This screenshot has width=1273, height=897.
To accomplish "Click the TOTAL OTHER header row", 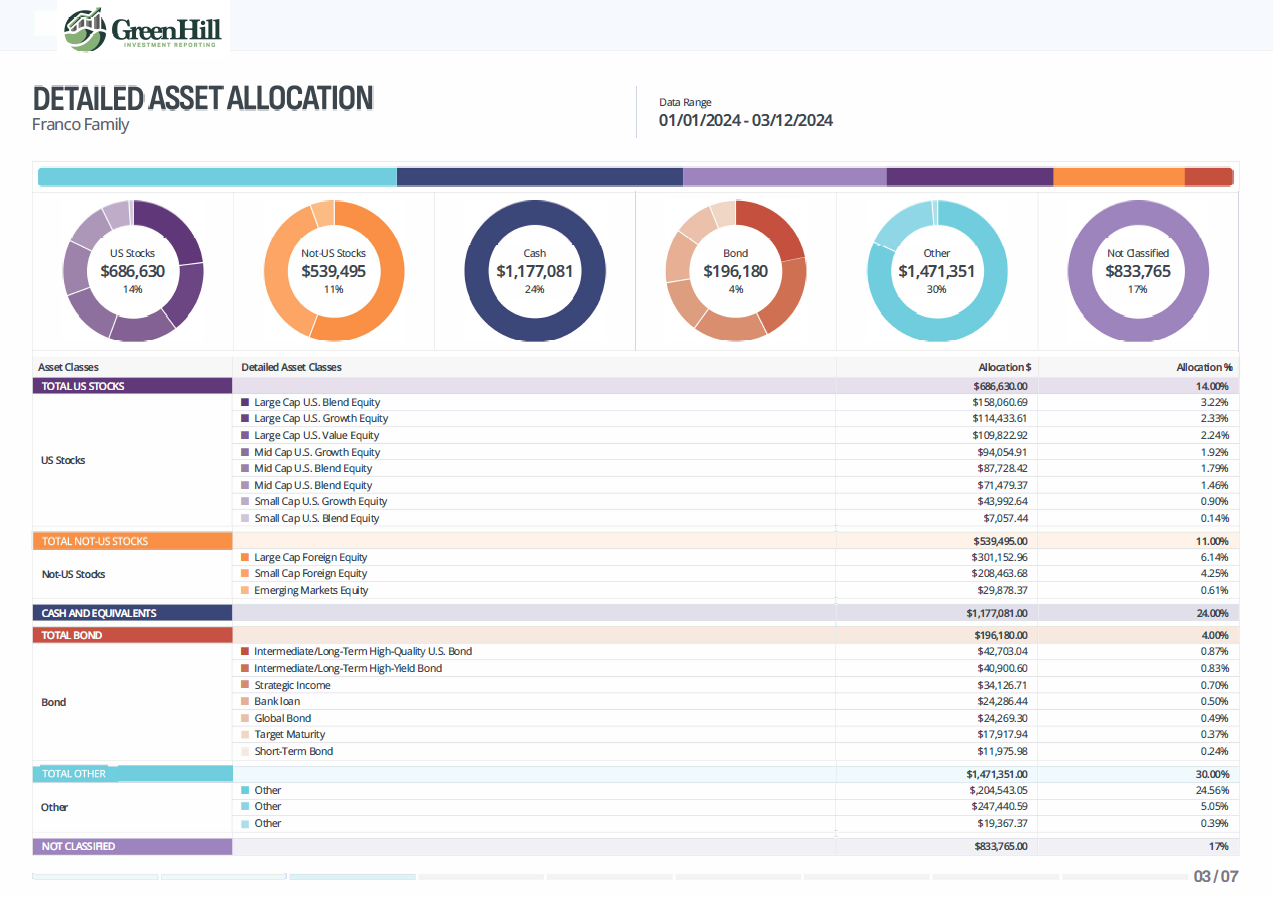I will (636, 774).
